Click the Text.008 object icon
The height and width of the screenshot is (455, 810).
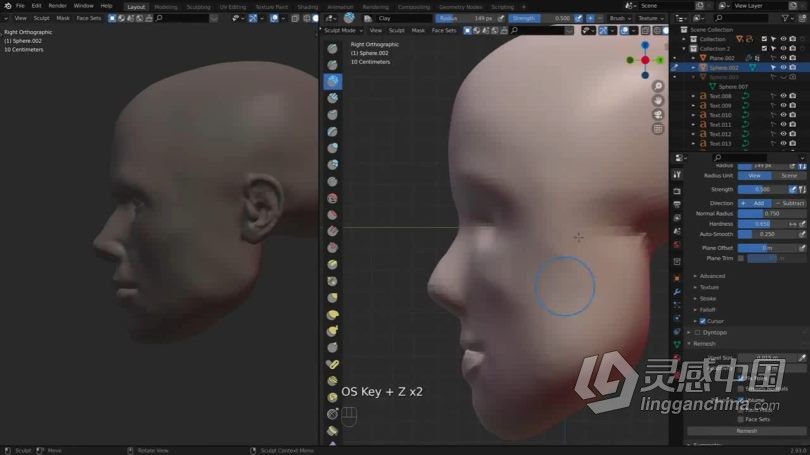[703, 96]
